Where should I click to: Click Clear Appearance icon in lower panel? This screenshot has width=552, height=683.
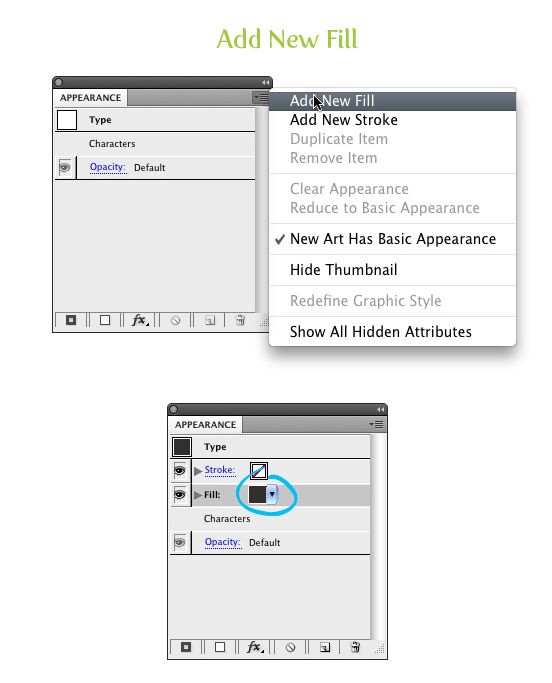click(x=290, y=647)
